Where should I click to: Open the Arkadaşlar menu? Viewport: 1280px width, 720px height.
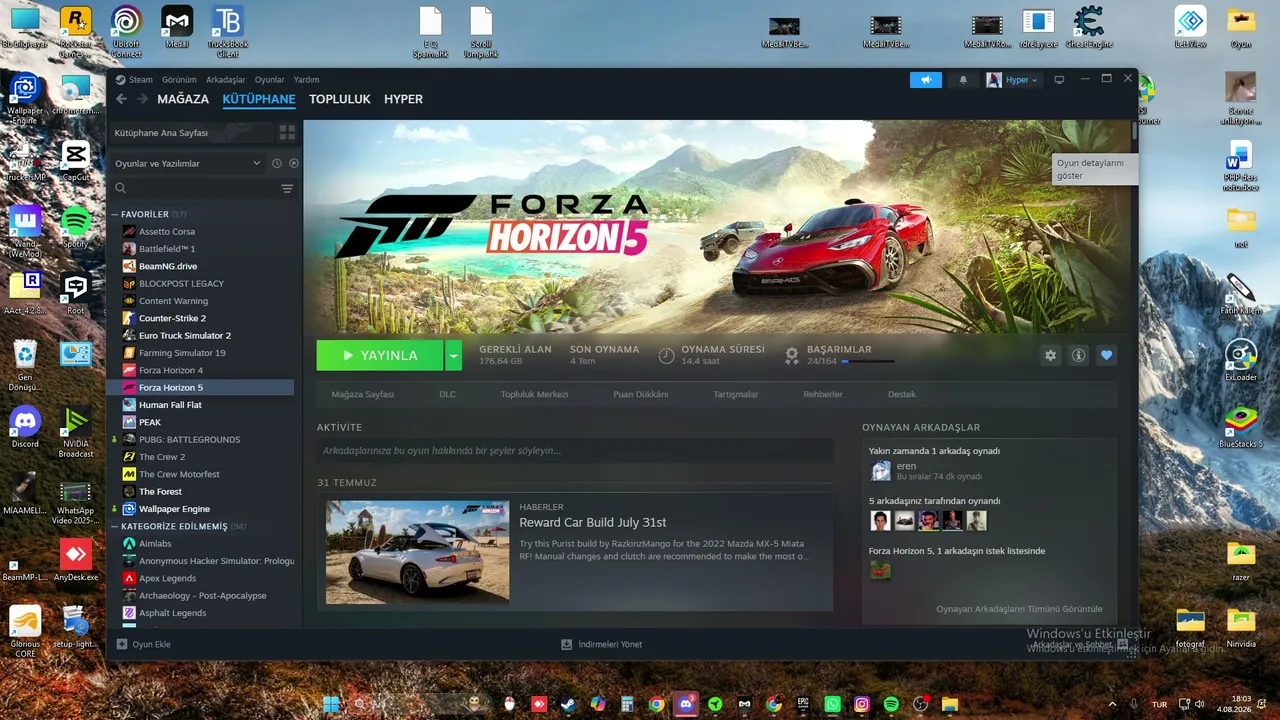[x=225, y=80]
